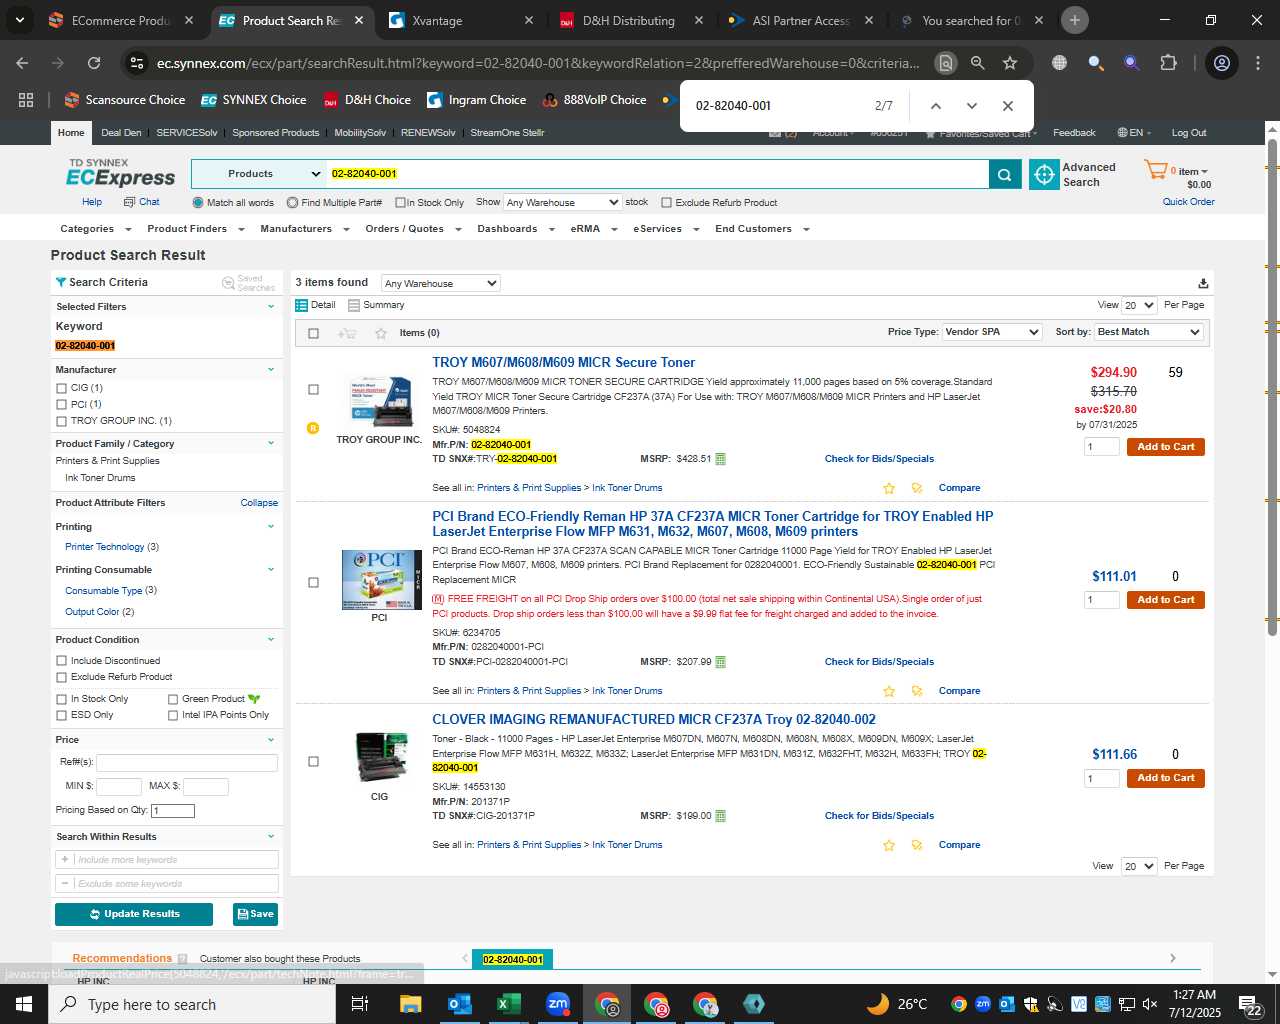This screenshot has height=1024, width=1280.
Task: Check ESD Only filter
Action: click(62, 715)
